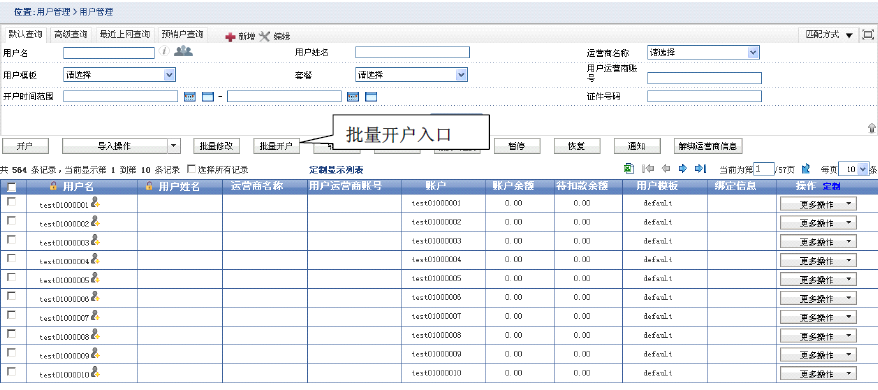Switch to the 最近上网查询 tab
This screenshot has height=390, width=878.
(x=124, y=34)
